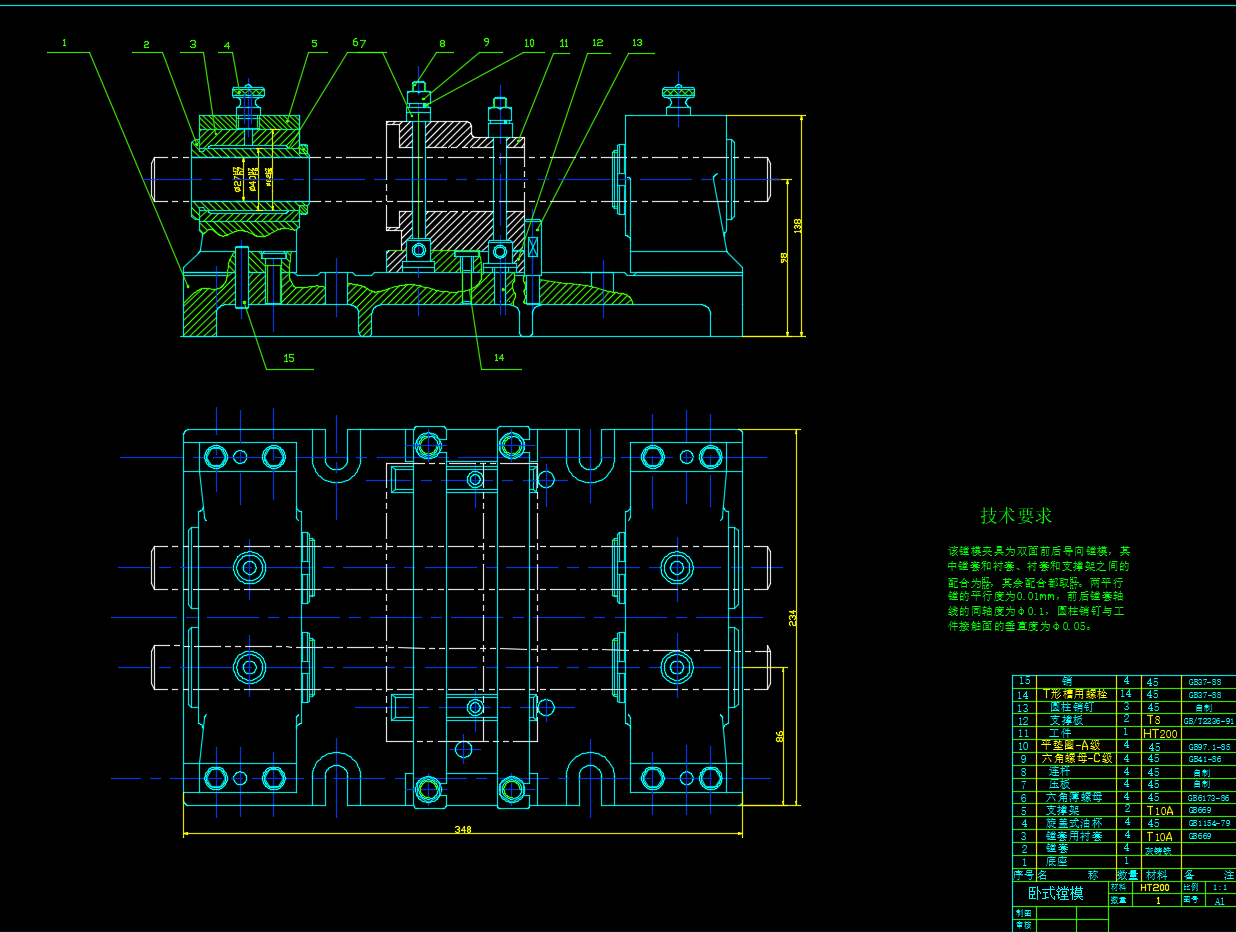Click part callout number 13
Image resolution: width=1236 pixels, height=932 pixels.
click(x=637, y=43)
